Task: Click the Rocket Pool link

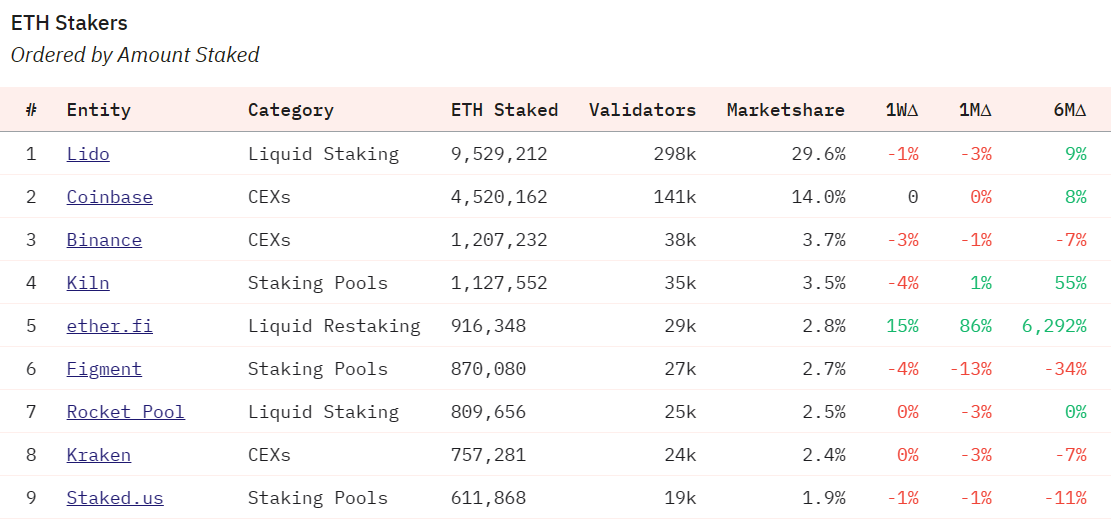Action: 125,412
